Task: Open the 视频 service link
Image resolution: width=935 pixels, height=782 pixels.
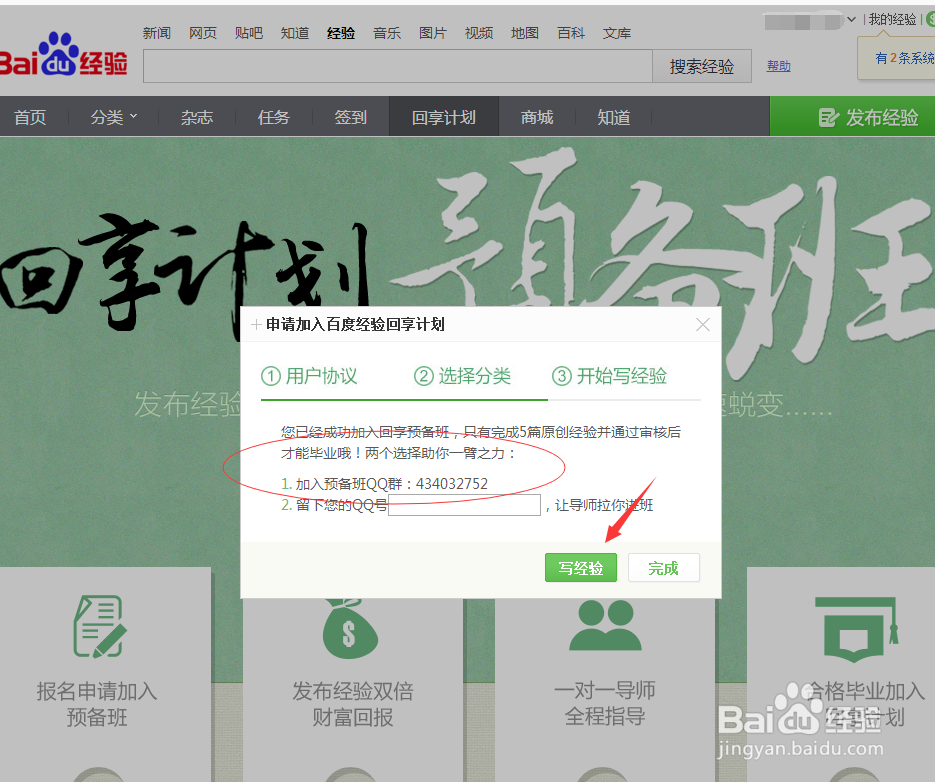Action: tap(478, 33)
